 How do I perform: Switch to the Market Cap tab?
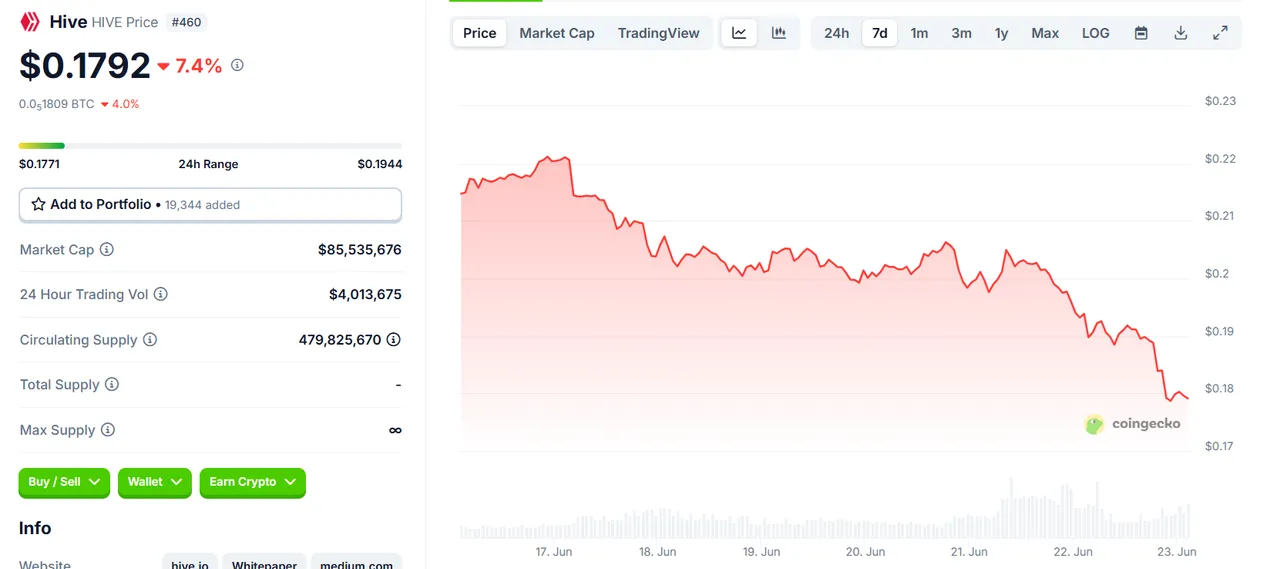(557, 33)
